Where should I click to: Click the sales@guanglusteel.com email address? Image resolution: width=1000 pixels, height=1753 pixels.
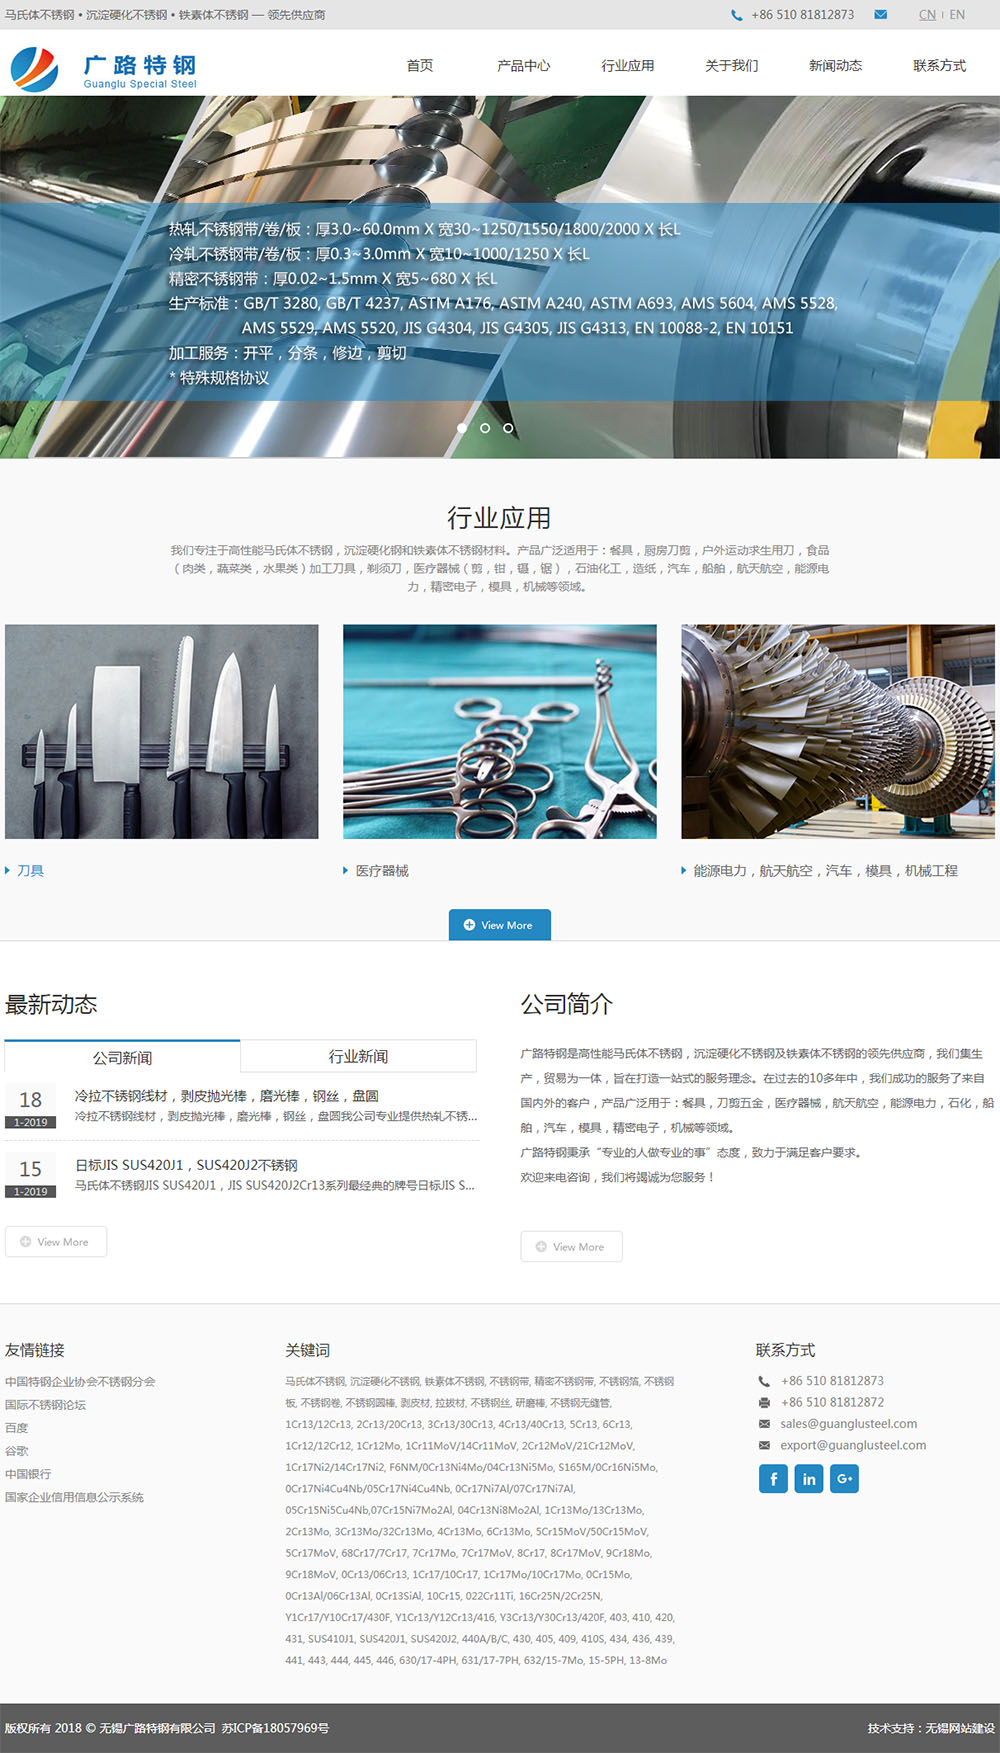coord(849,1424)
